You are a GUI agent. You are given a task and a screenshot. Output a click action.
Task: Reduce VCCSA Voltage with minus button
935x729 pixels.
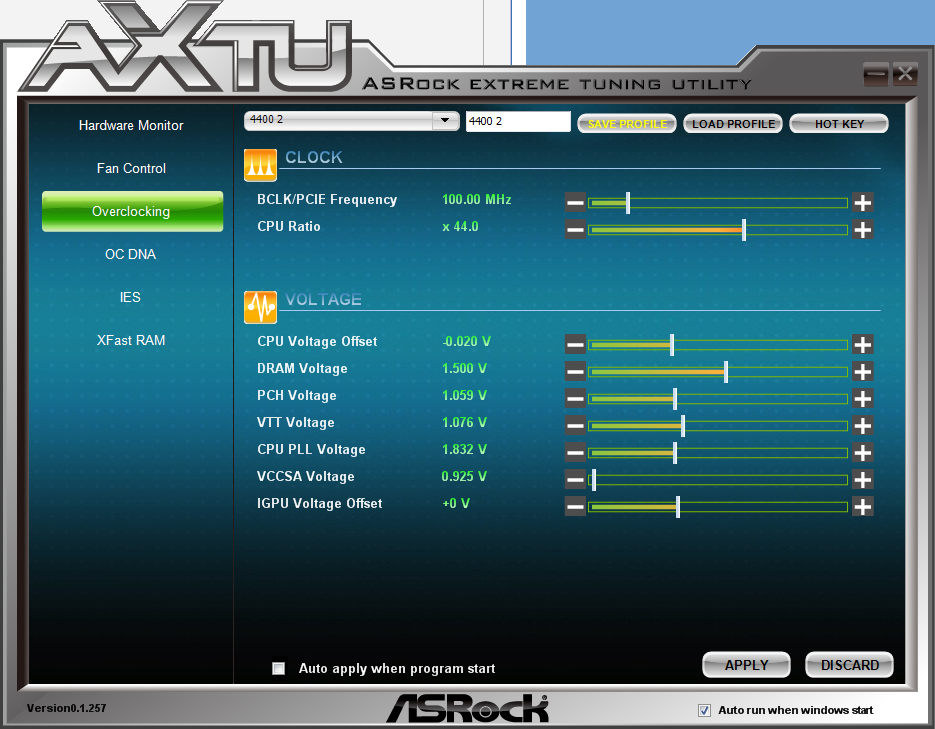point(575,479)
